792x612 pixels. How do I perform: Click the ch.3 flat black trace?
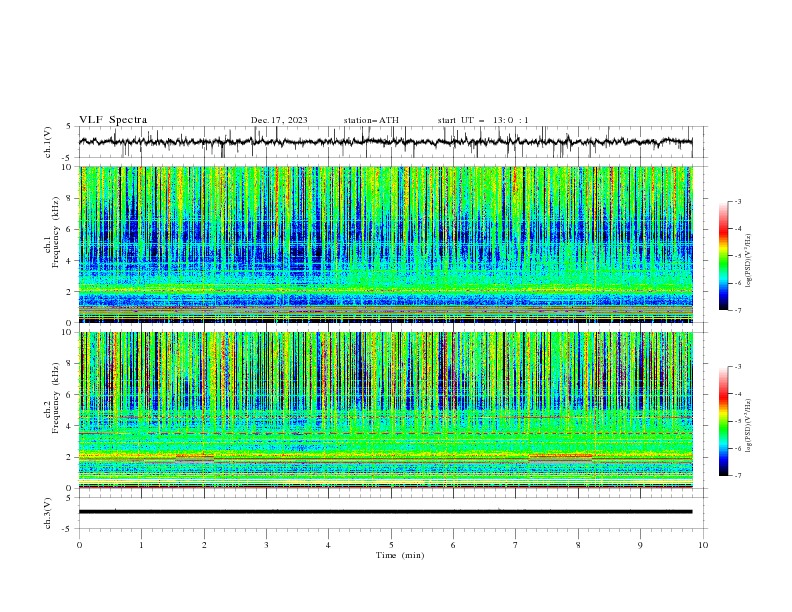(386, 512)
